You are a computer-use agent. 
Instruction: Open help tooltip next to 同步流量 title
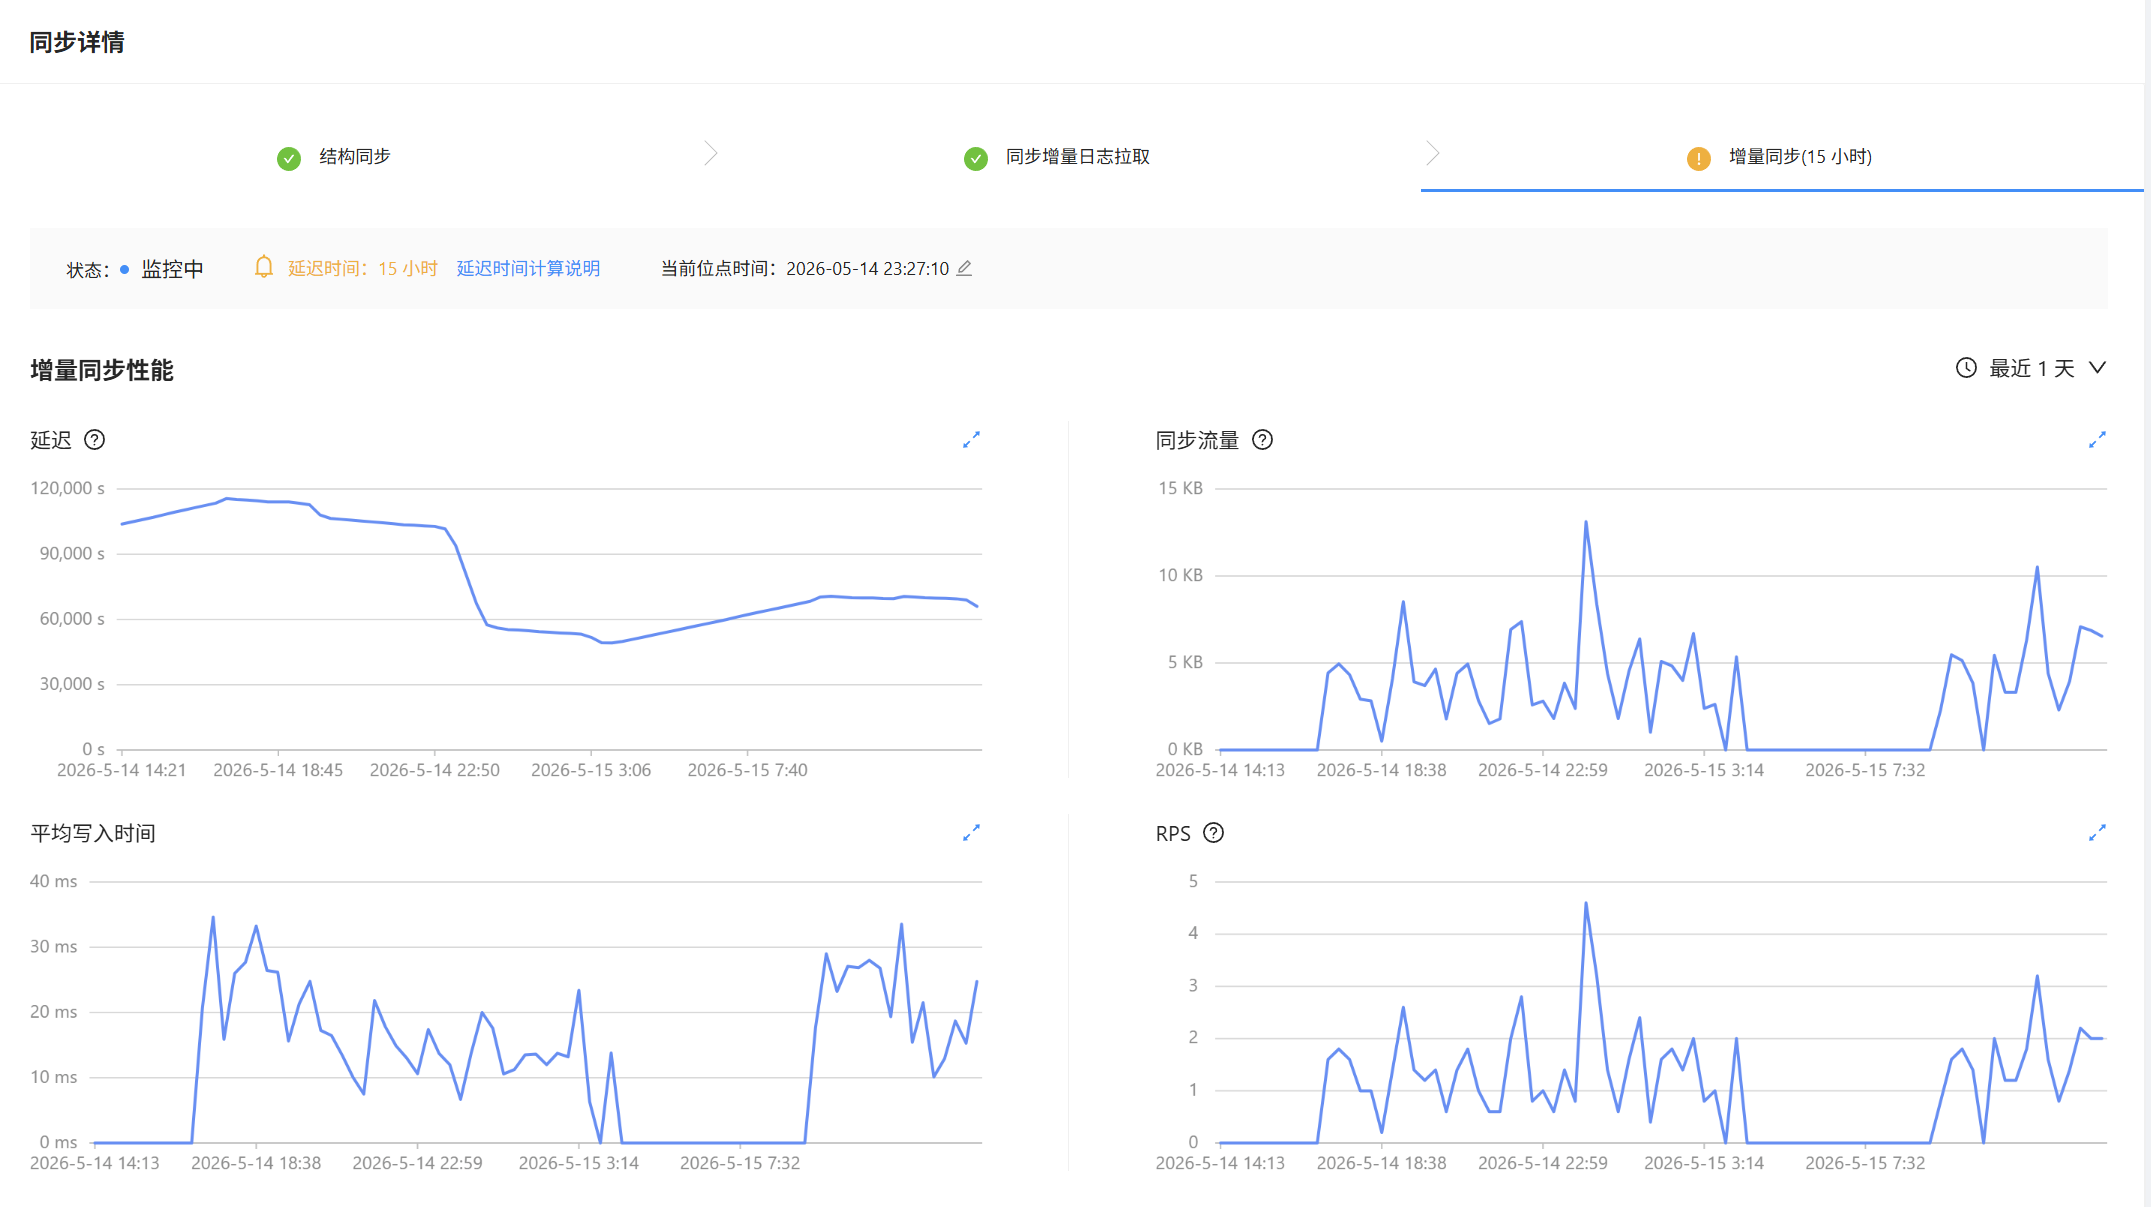coord(1263,440)
